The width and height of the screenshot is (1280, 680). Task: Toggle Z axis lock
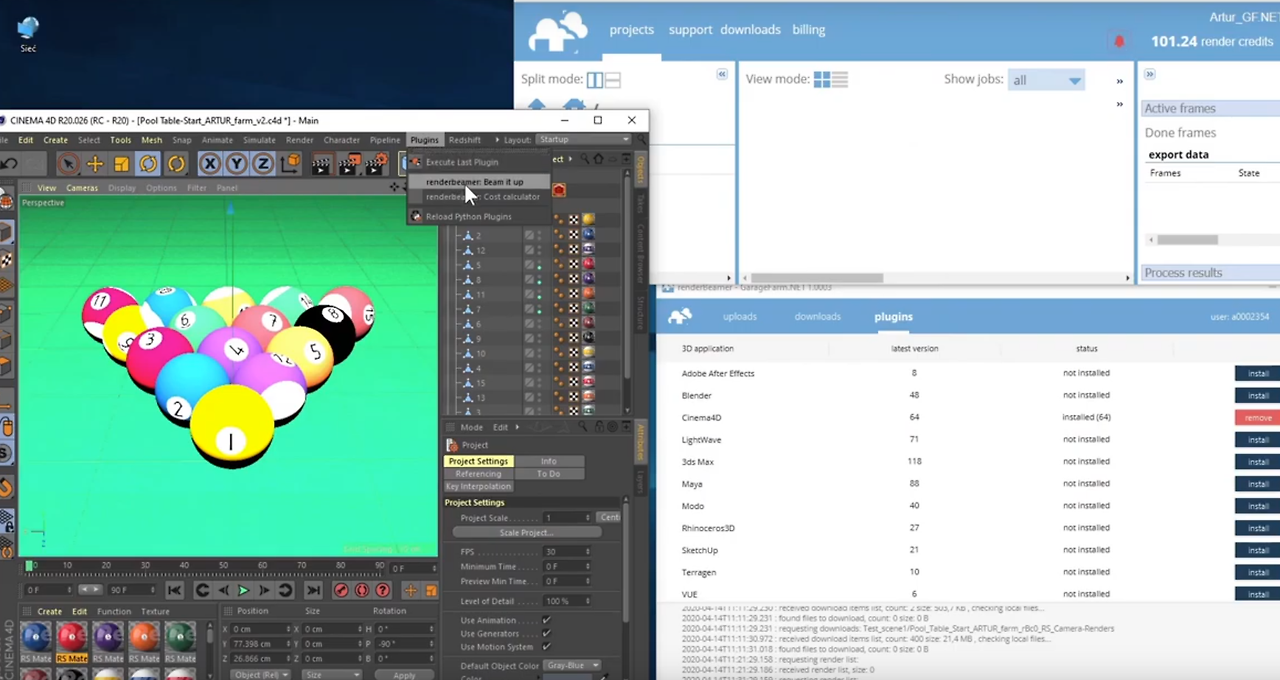[263, 164]
